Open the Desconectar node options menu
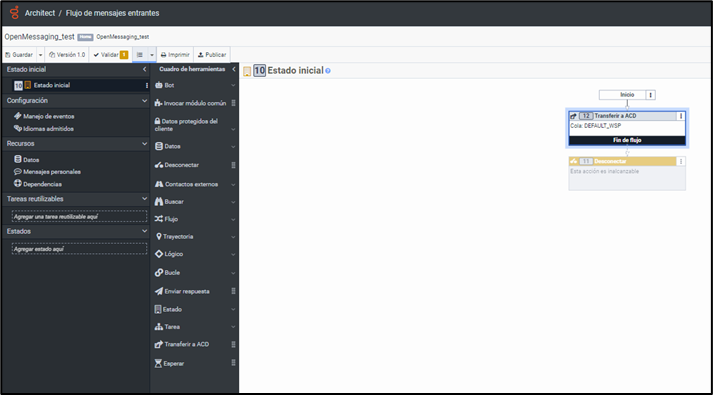The width and height of the screenshot is (713, 395). click(681, 161)
